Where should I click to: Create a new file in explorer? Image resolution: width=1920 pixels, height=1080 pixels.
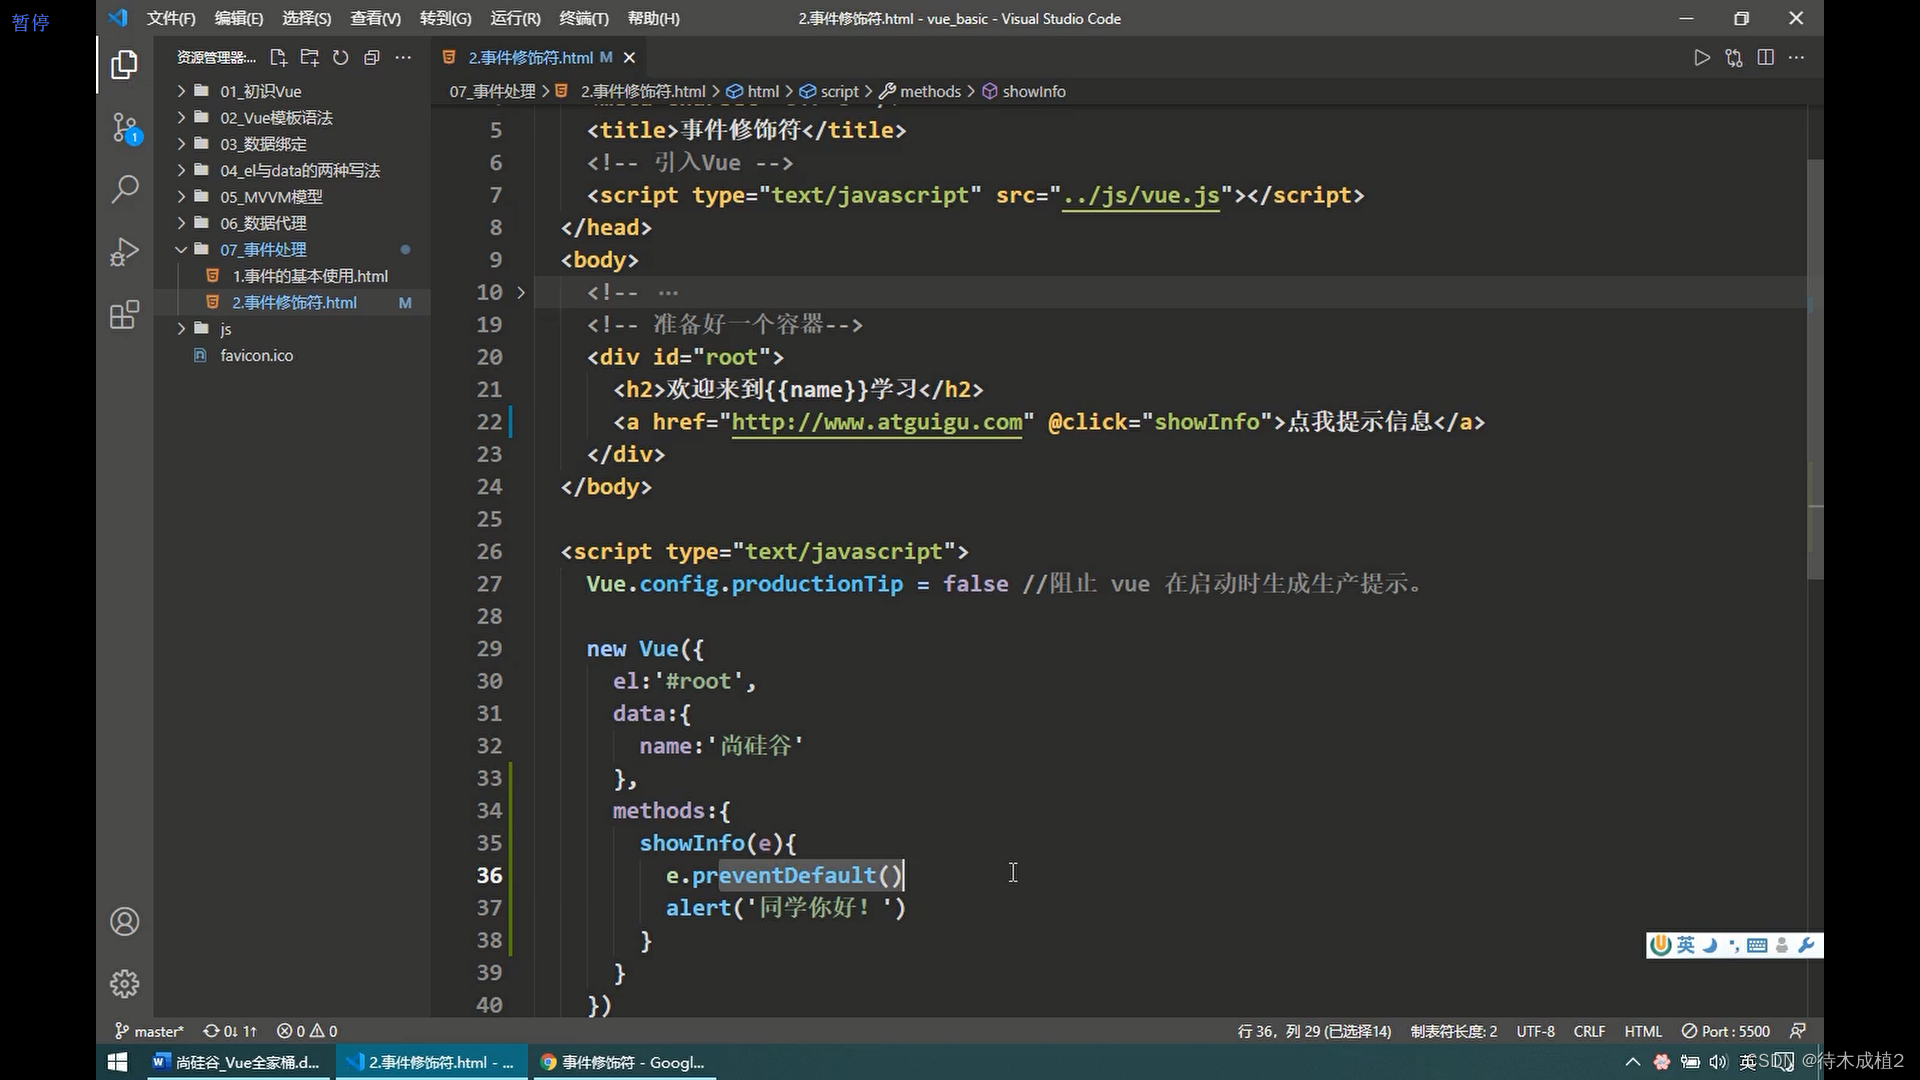(x=278, y=58)
